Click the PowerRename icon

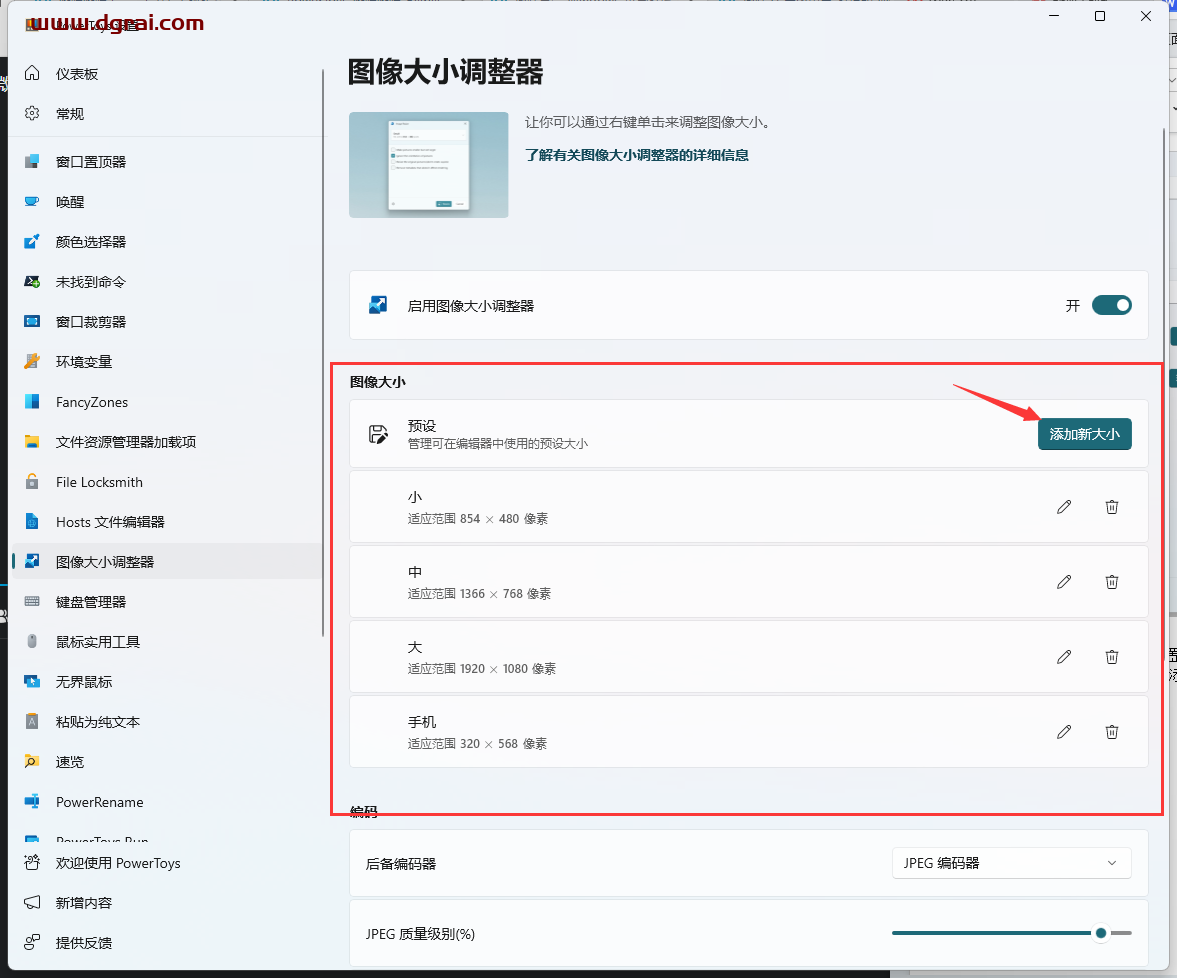coord(32,802)
